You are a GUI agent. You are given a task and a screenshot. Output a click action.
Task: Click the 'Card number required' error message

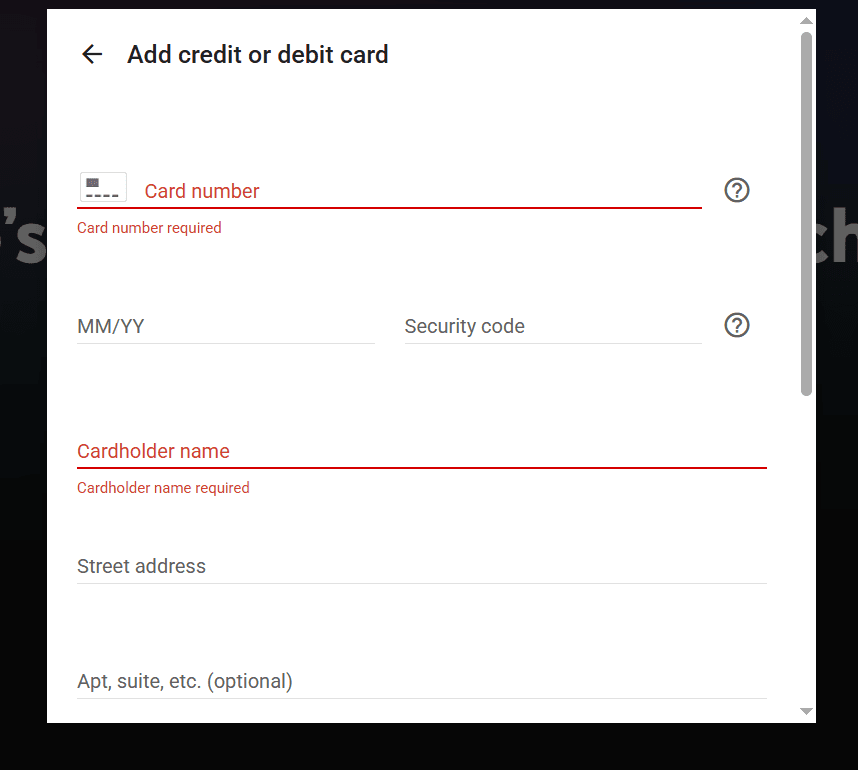pyautogui.click(x=149, y=228)
